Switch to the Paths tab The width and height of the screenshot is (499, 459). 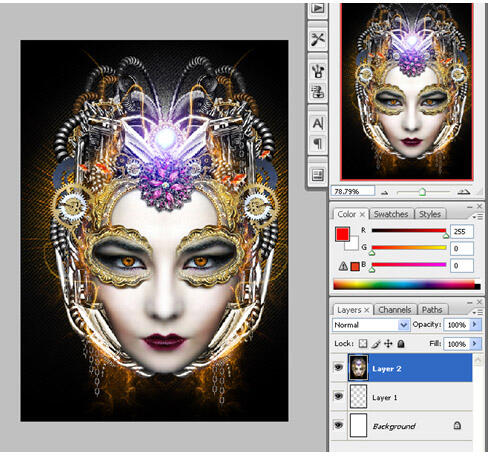pos(432,310)
